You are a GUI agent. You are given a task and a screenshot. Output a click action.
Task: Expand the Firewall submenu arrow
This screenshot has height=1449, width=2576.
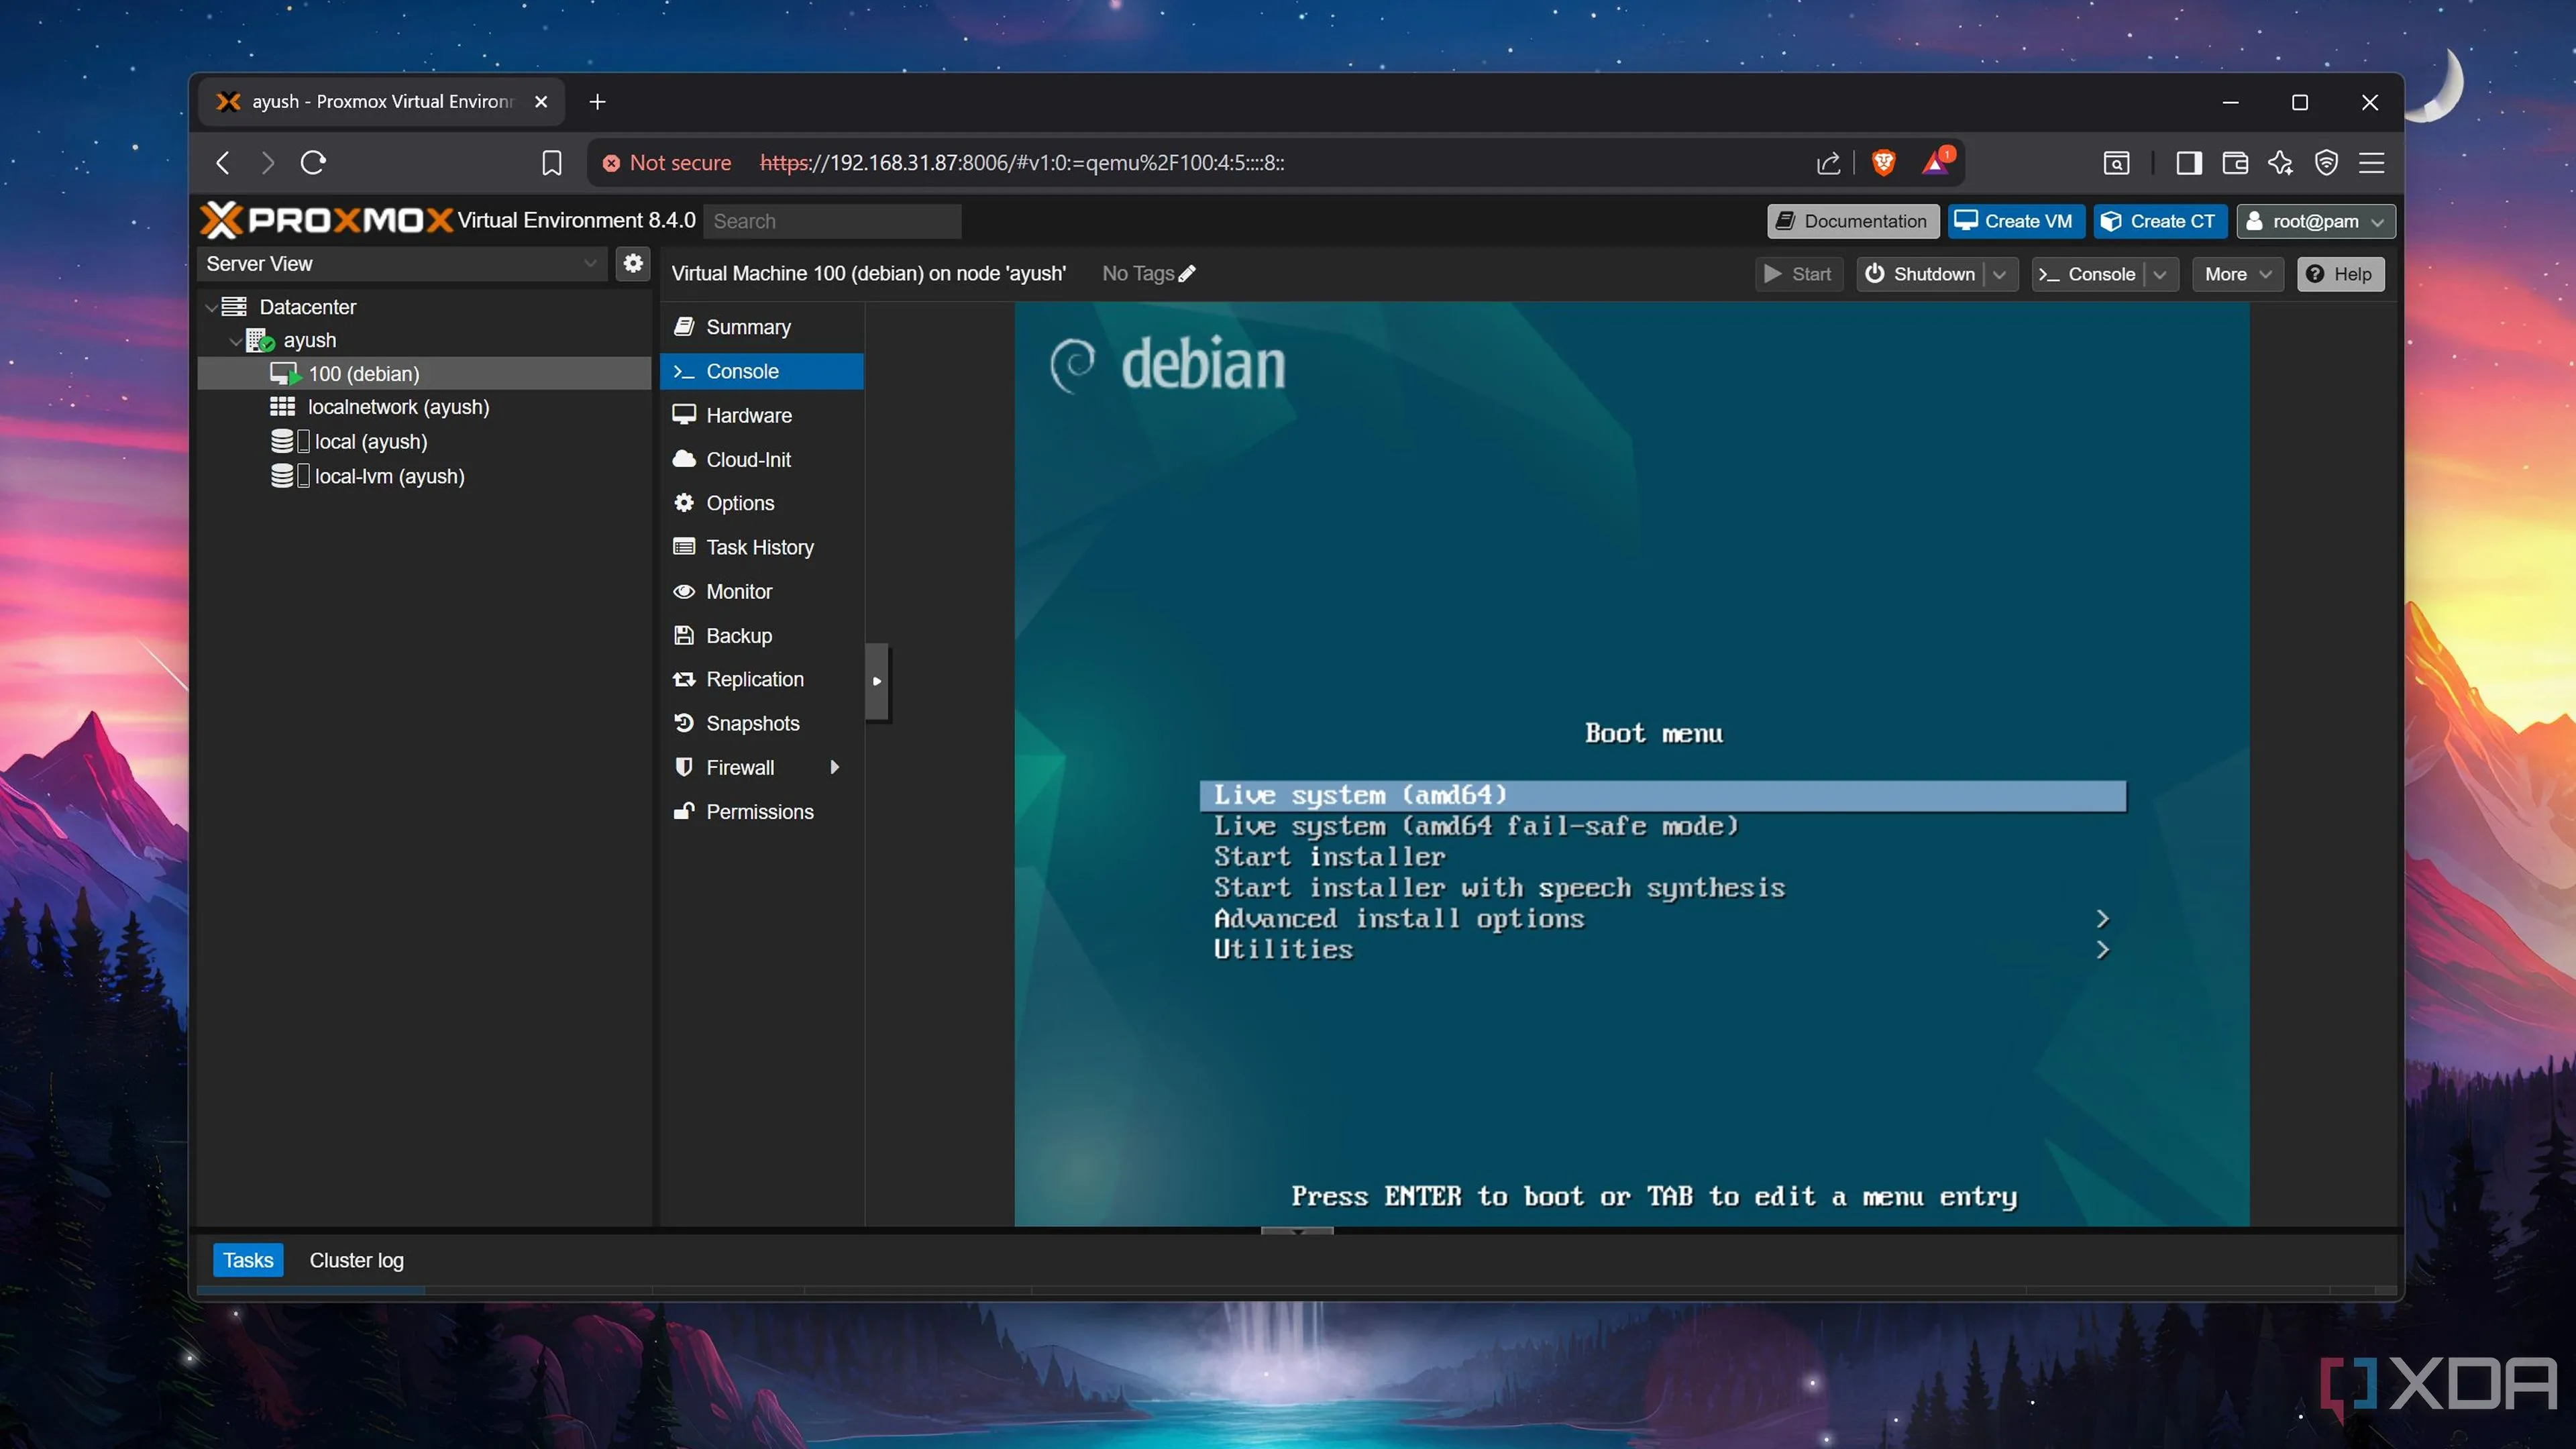tap(834, 767)
